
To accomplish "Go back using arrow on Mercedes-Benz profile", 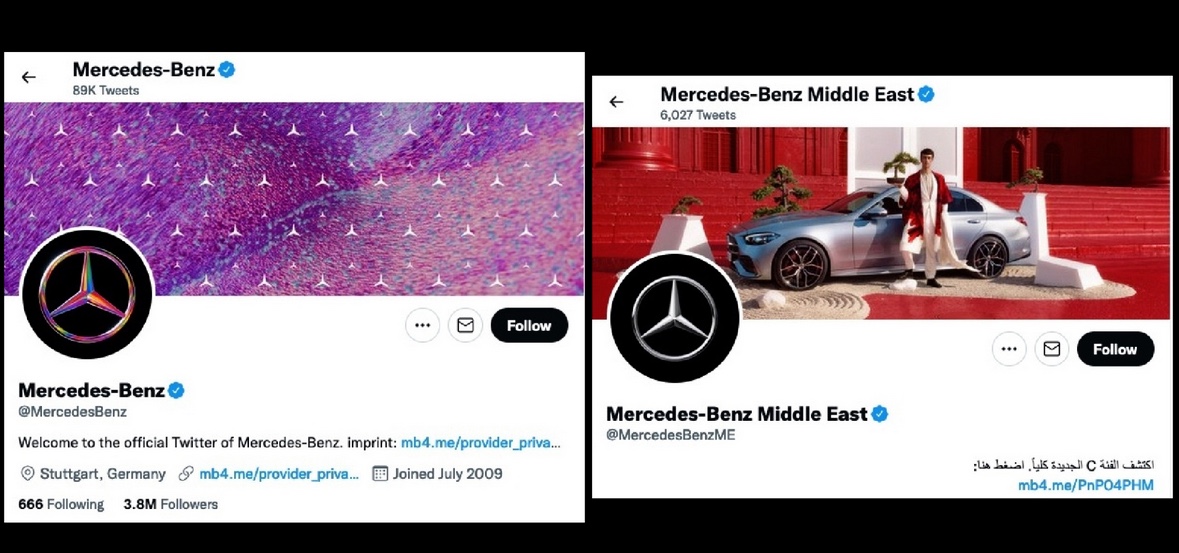I will pos(29,77).
